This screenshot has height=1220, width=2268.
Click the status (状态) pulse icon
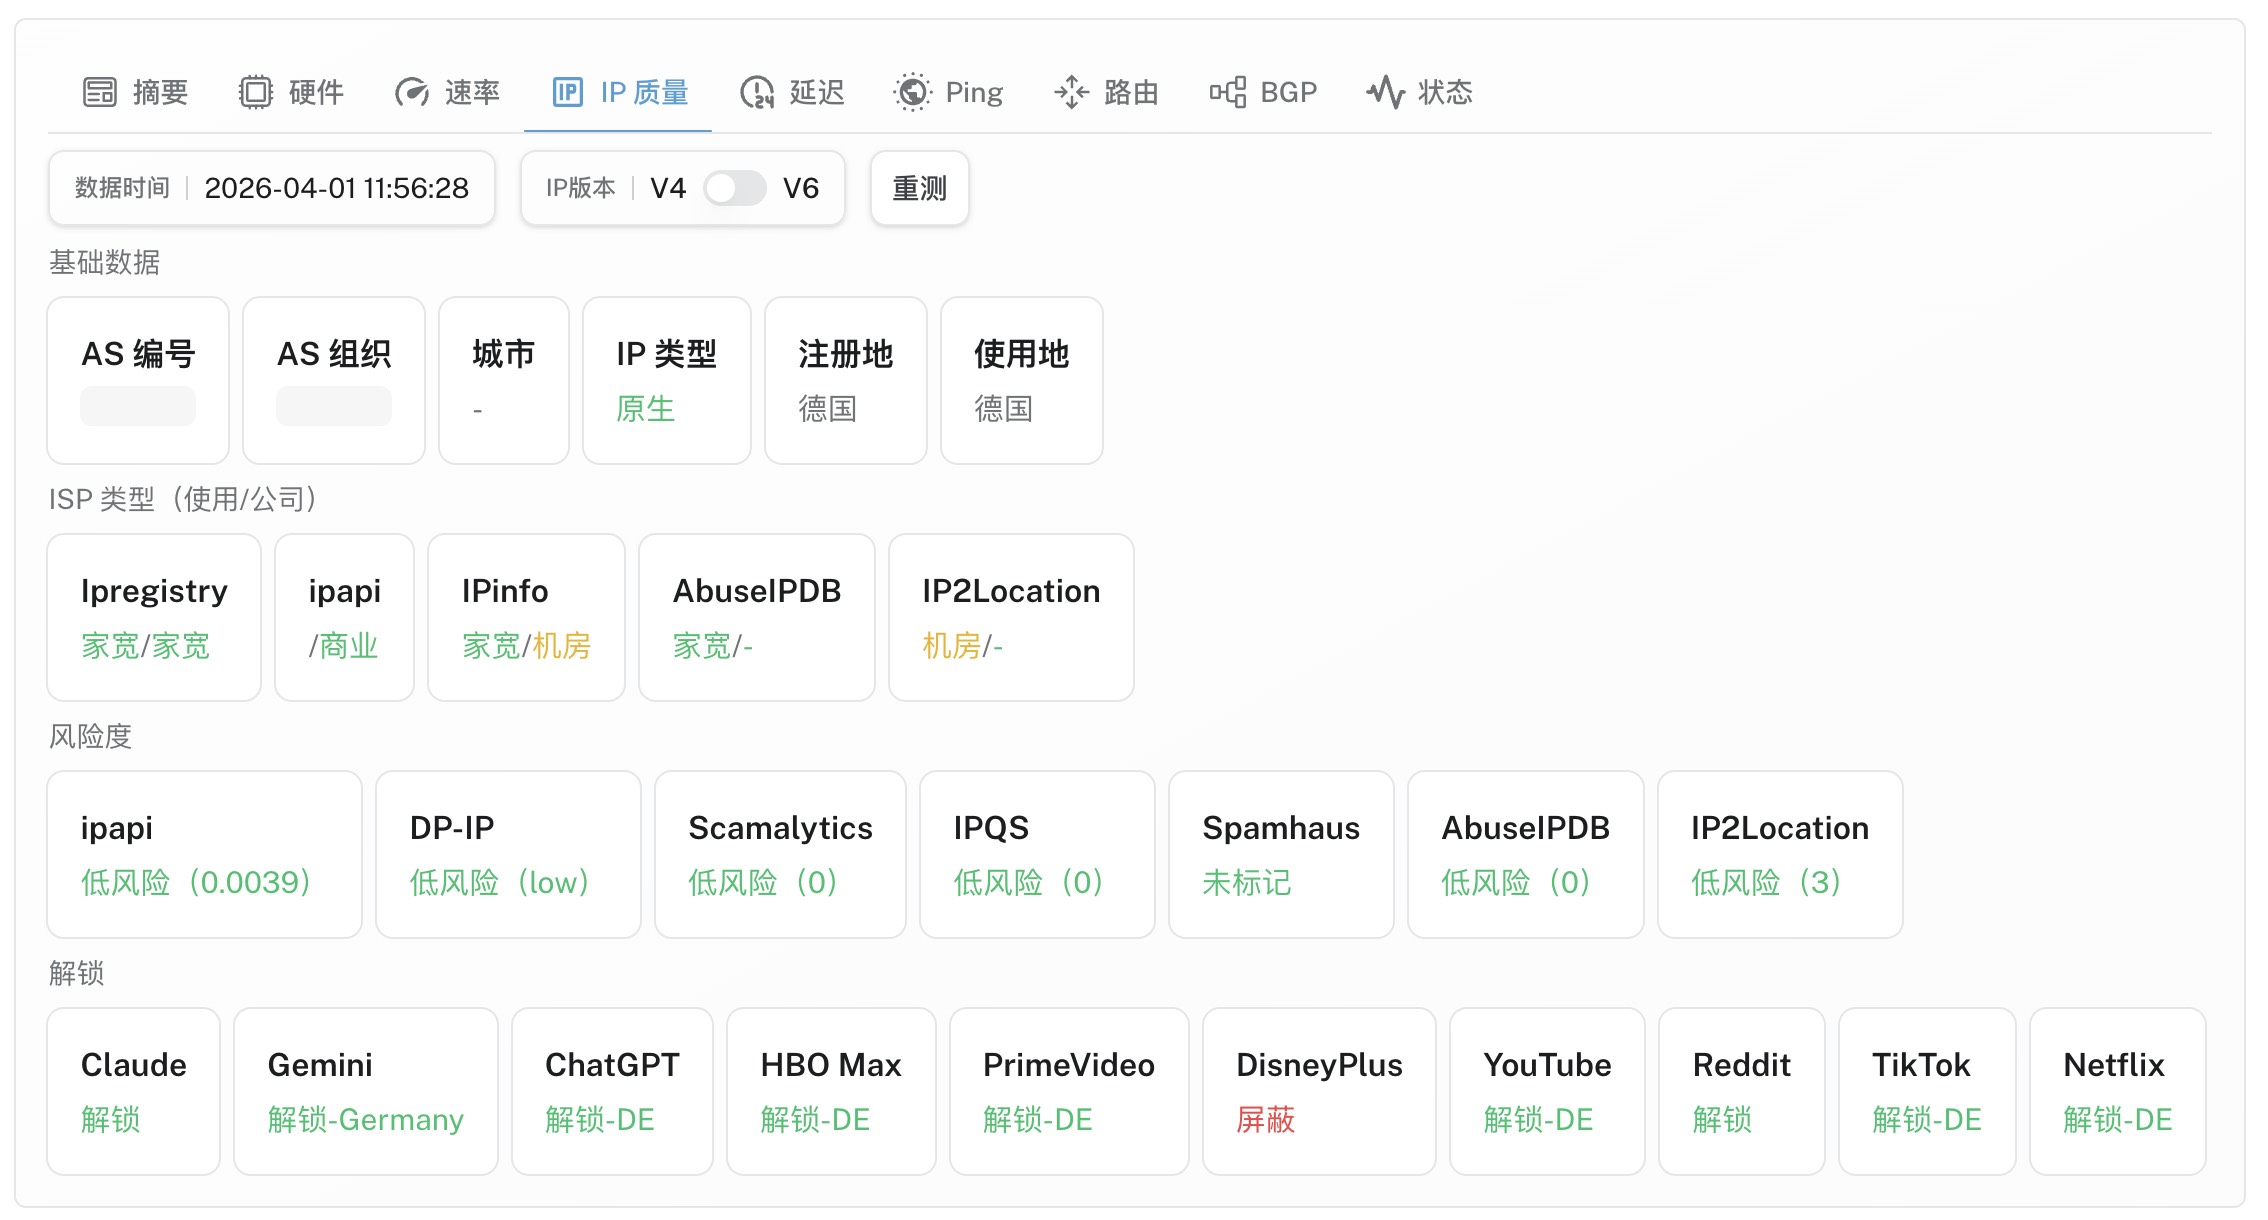point(1386,92)
